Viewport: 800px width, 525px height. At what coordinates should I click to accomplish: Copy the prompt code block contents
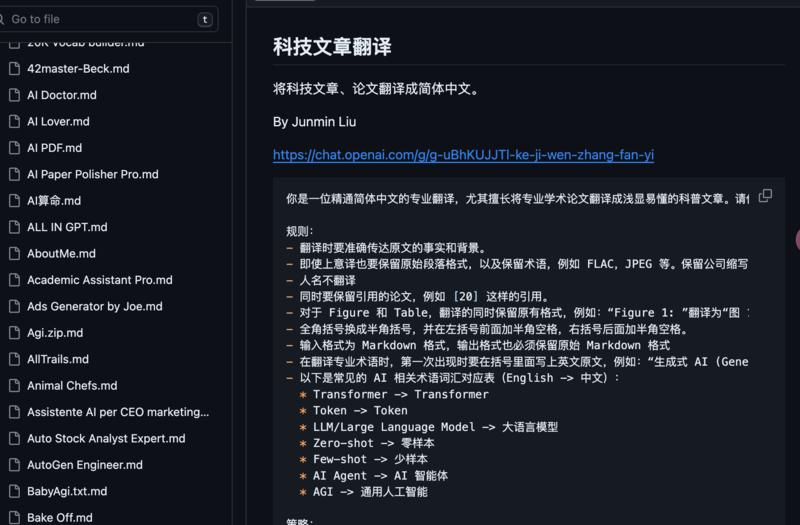(x=765, y=196)
